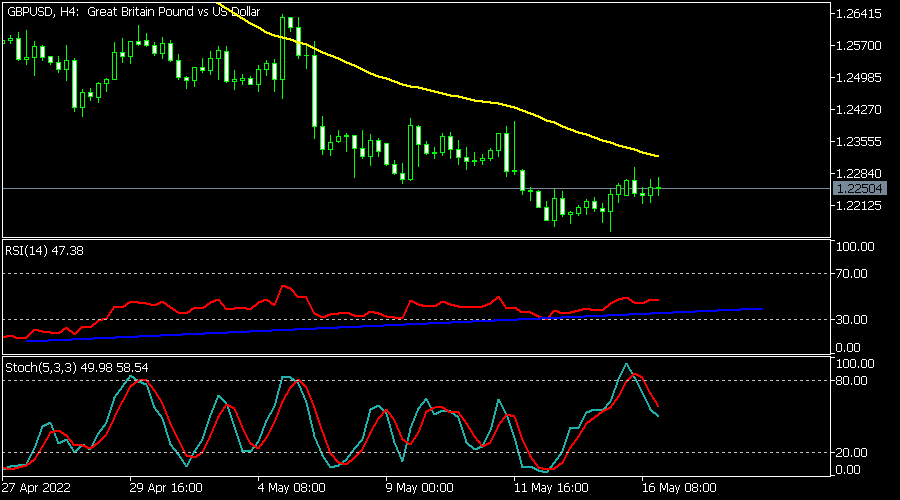
Task: Select the blue trendline in RSI panel
Action: 395,325
